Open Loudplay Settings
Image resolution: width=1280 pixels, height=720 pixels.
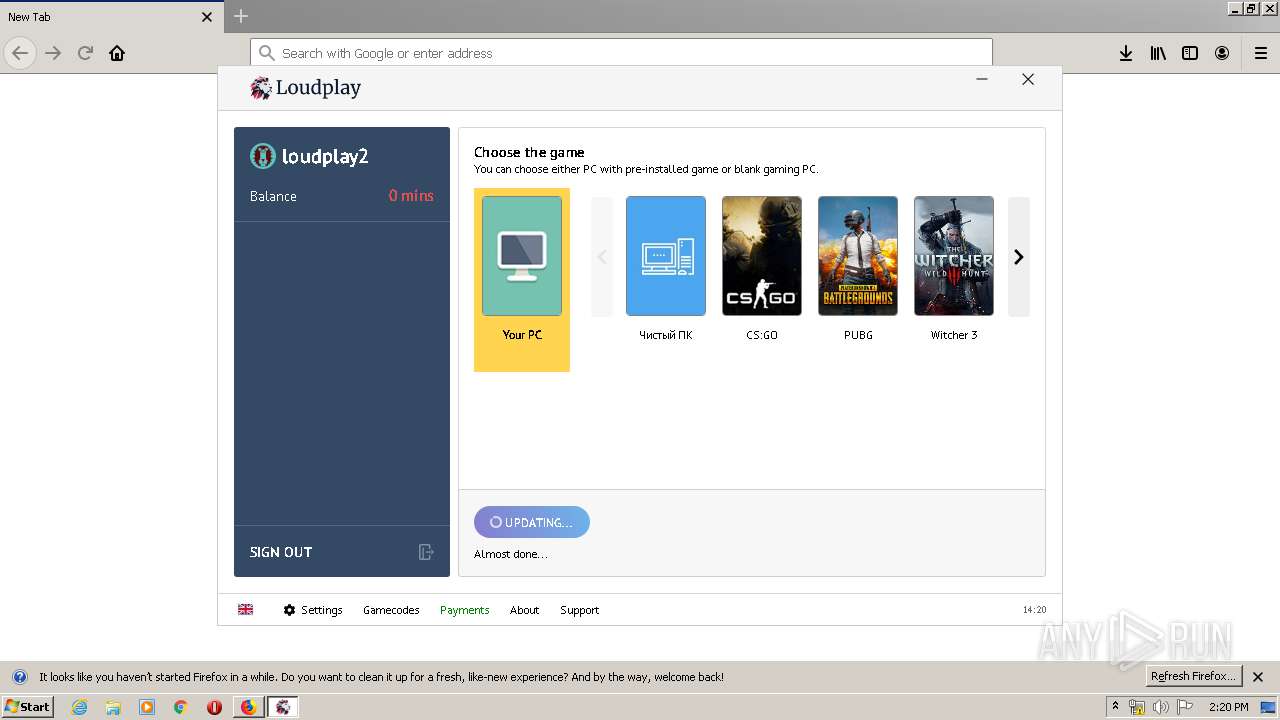click(x=313, y=610)
